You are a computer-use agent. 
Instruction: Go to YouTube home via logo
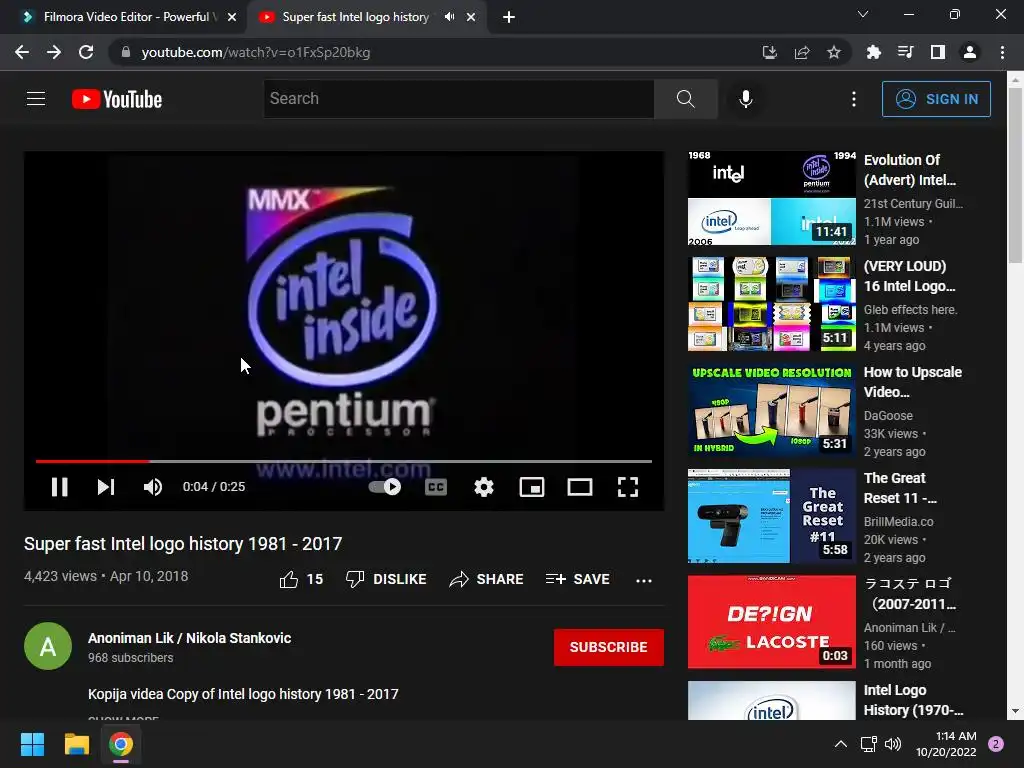pos(117,99)
